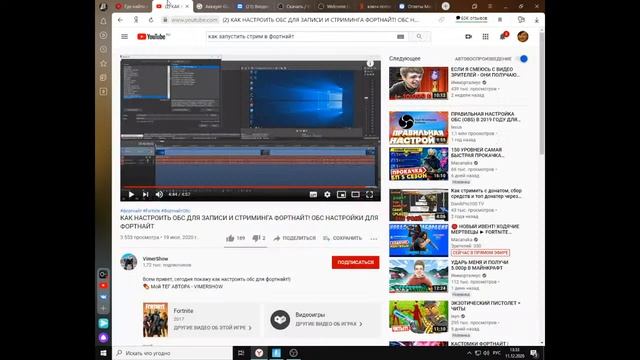
Task: Click the ПОДЕЛИТЬСЯ share button
Action: (x=295, y=238)
